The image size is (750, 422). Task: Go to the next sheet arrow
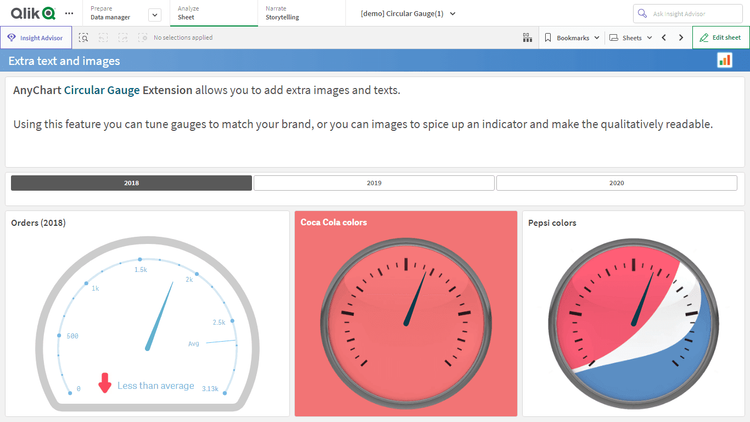tap(681, 37)
